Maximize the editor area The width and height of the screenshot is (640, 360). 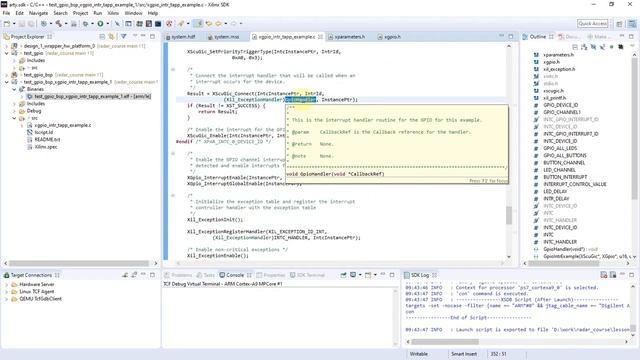point(511,36)
